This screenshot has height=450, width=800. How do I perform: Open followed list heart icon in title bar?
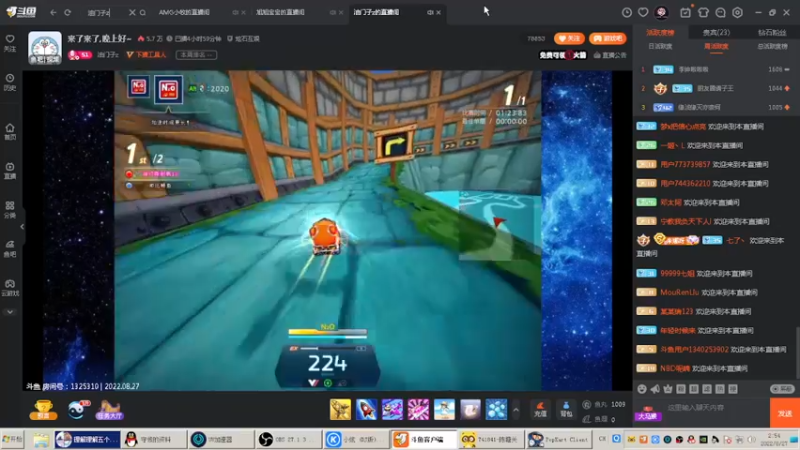pyautogui.click(x=643, y=12)
